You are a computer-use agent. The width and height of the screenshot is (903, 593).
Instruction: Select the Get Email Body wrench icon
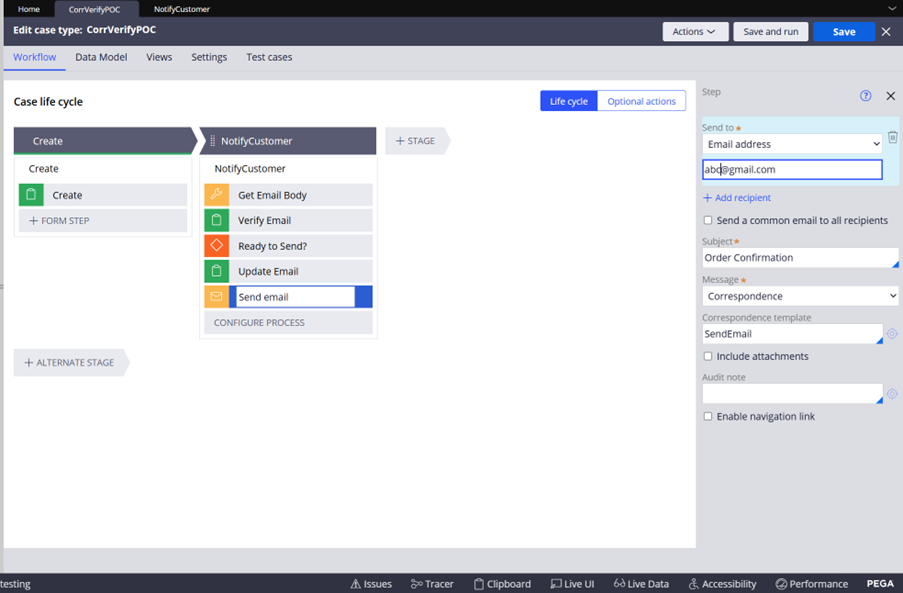tap(216, 195)
